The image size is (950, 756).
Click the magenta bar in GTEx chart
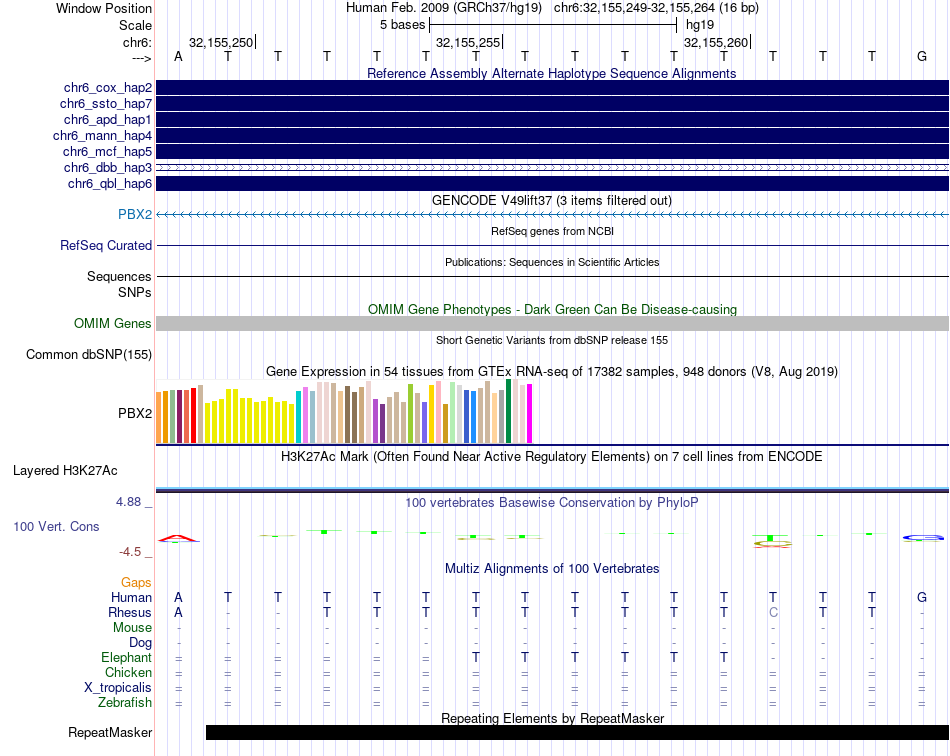point(530,413)
